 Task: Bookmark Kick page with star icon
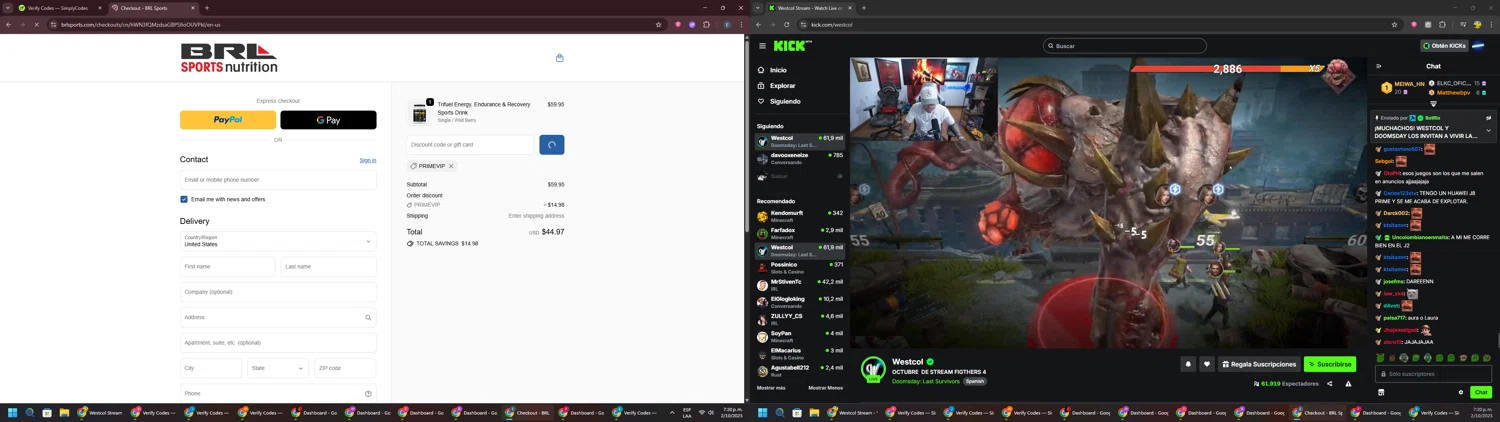pos(1394,24)
